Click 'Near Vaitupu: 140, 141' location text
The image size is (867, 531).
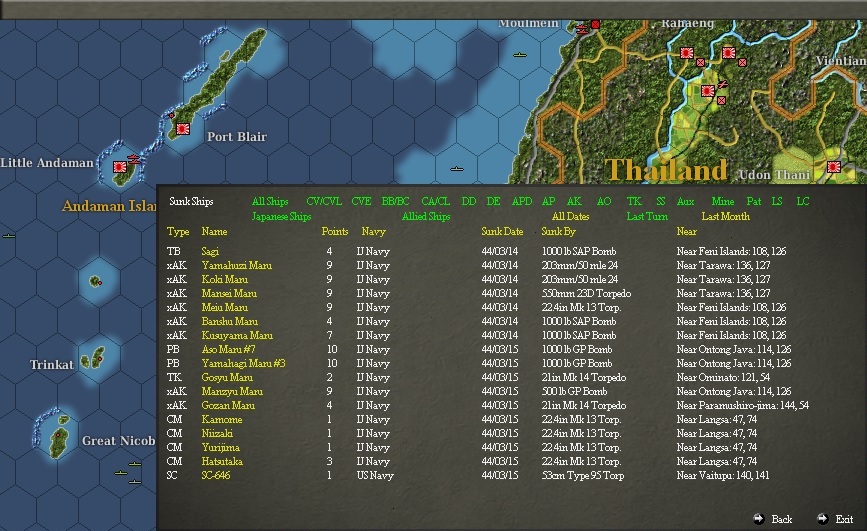coord(723,475)
